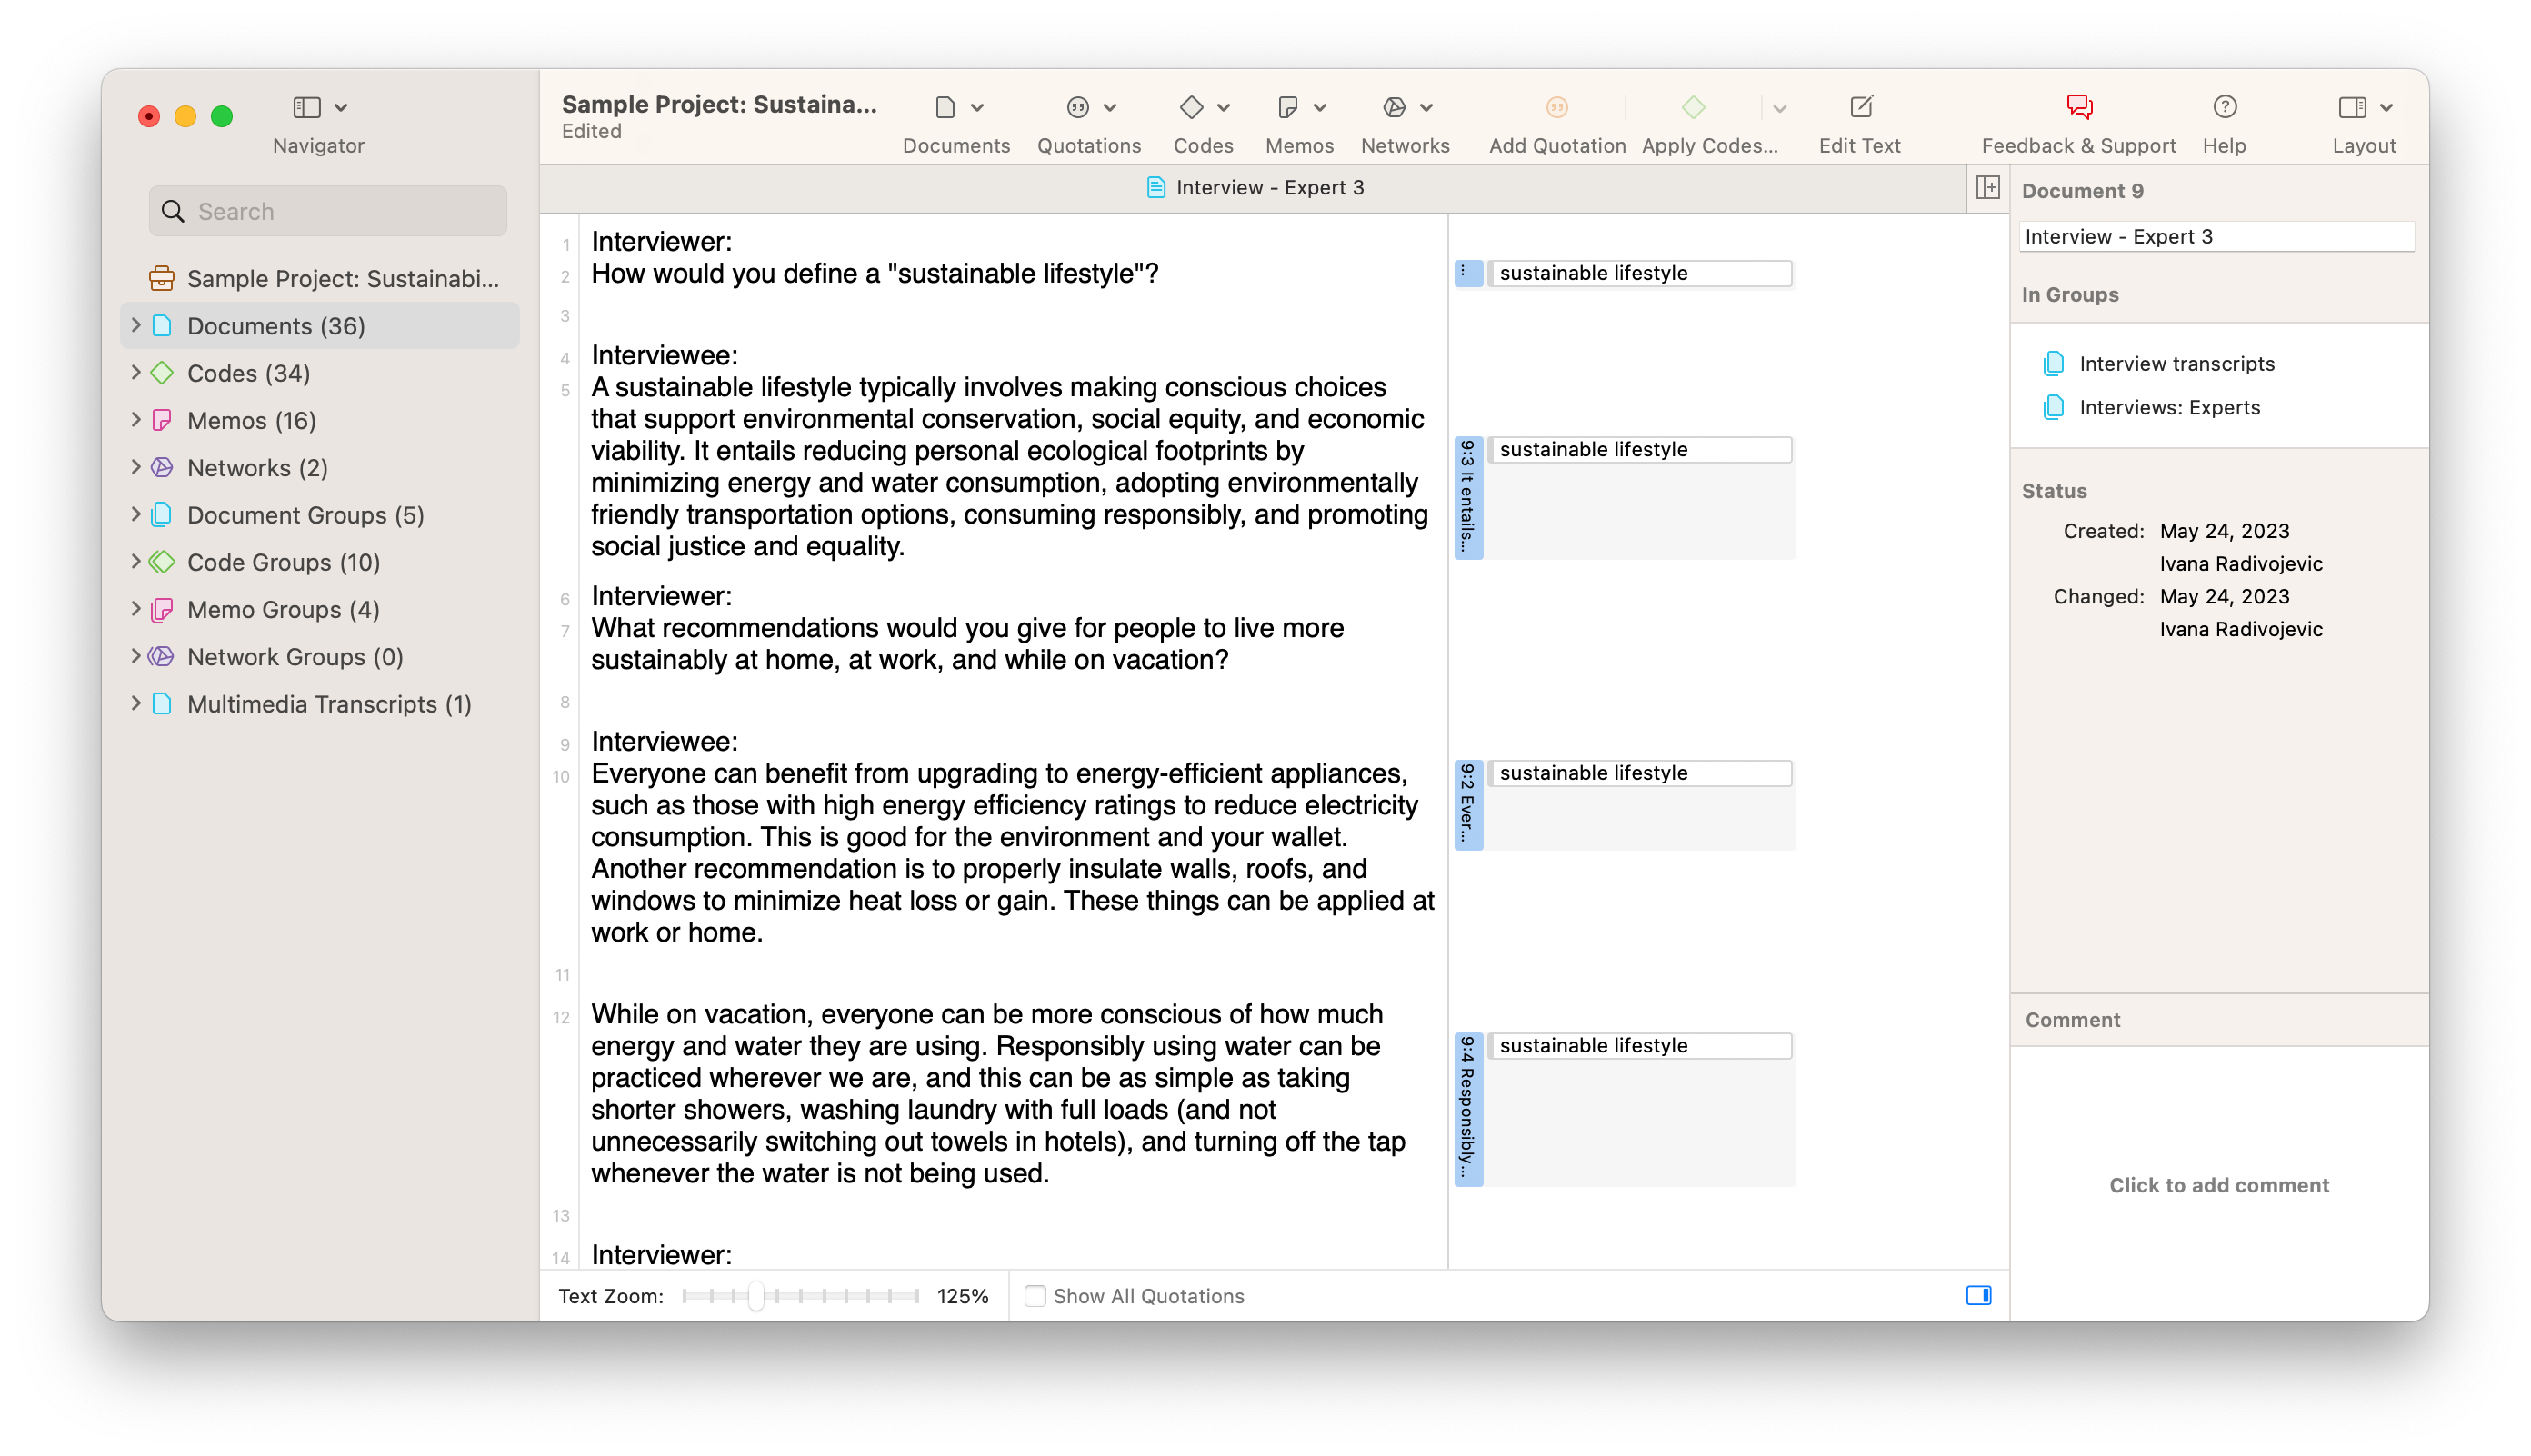This screenshot has height=1456, width=2531.
Task: Click the Navigator sidebar toggle icon
Action: (306, 107)
